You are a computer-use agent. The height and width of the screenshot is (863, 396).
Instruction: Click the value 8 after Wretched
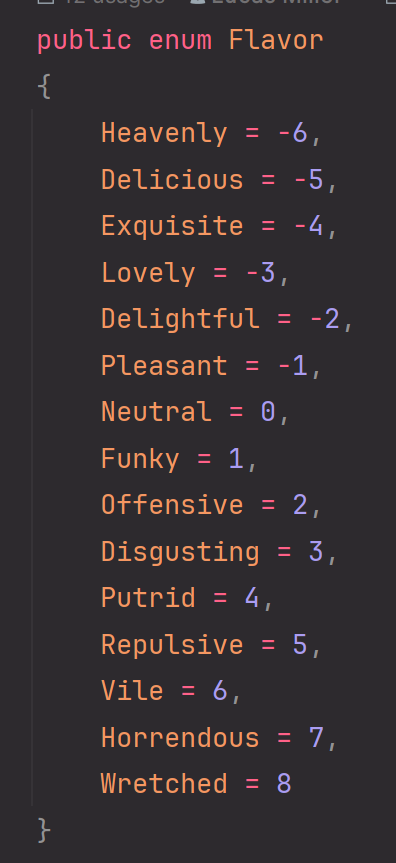284,784
